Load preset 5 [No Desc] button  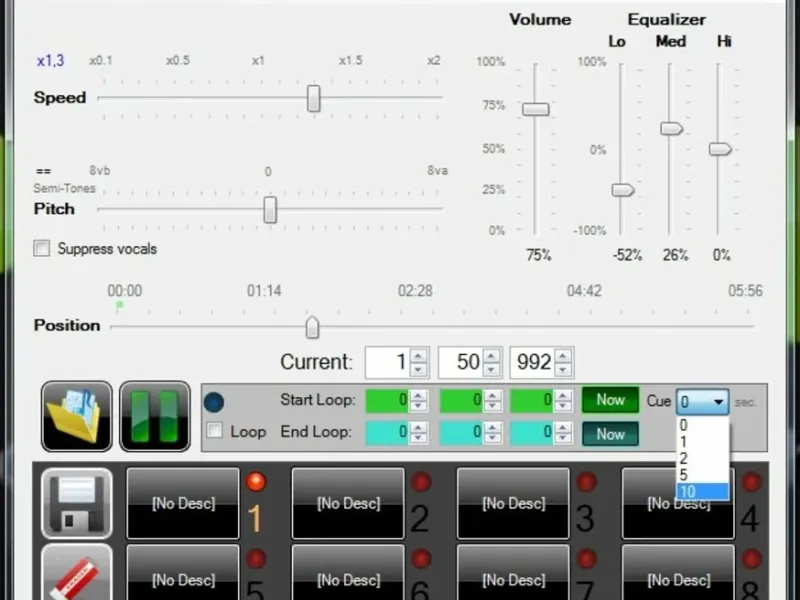[x=183, y=572]
